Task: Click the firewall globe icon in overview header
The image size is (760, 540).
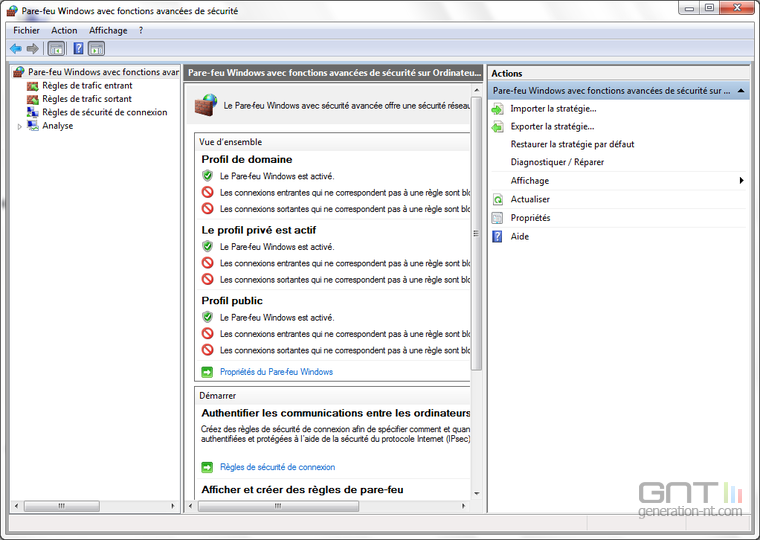Action: pos(206,105)
